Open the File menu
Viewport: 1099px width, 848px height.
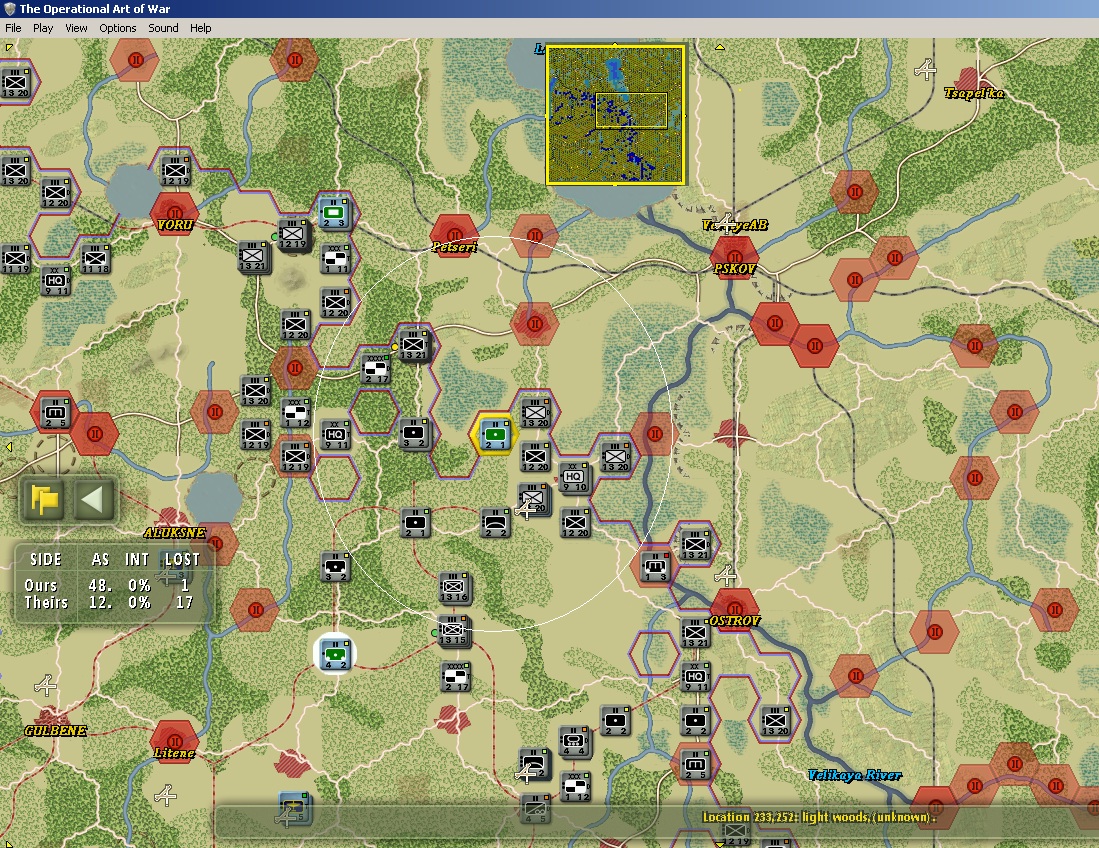[x=13, y=28]
